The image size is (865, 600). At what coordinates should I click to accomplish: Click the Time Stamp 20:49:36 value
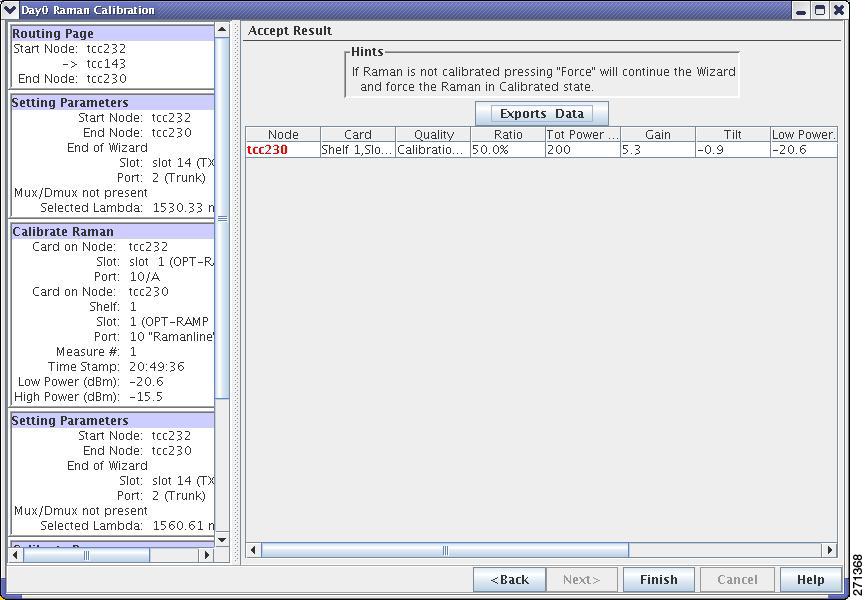click(x=157, y=367)
